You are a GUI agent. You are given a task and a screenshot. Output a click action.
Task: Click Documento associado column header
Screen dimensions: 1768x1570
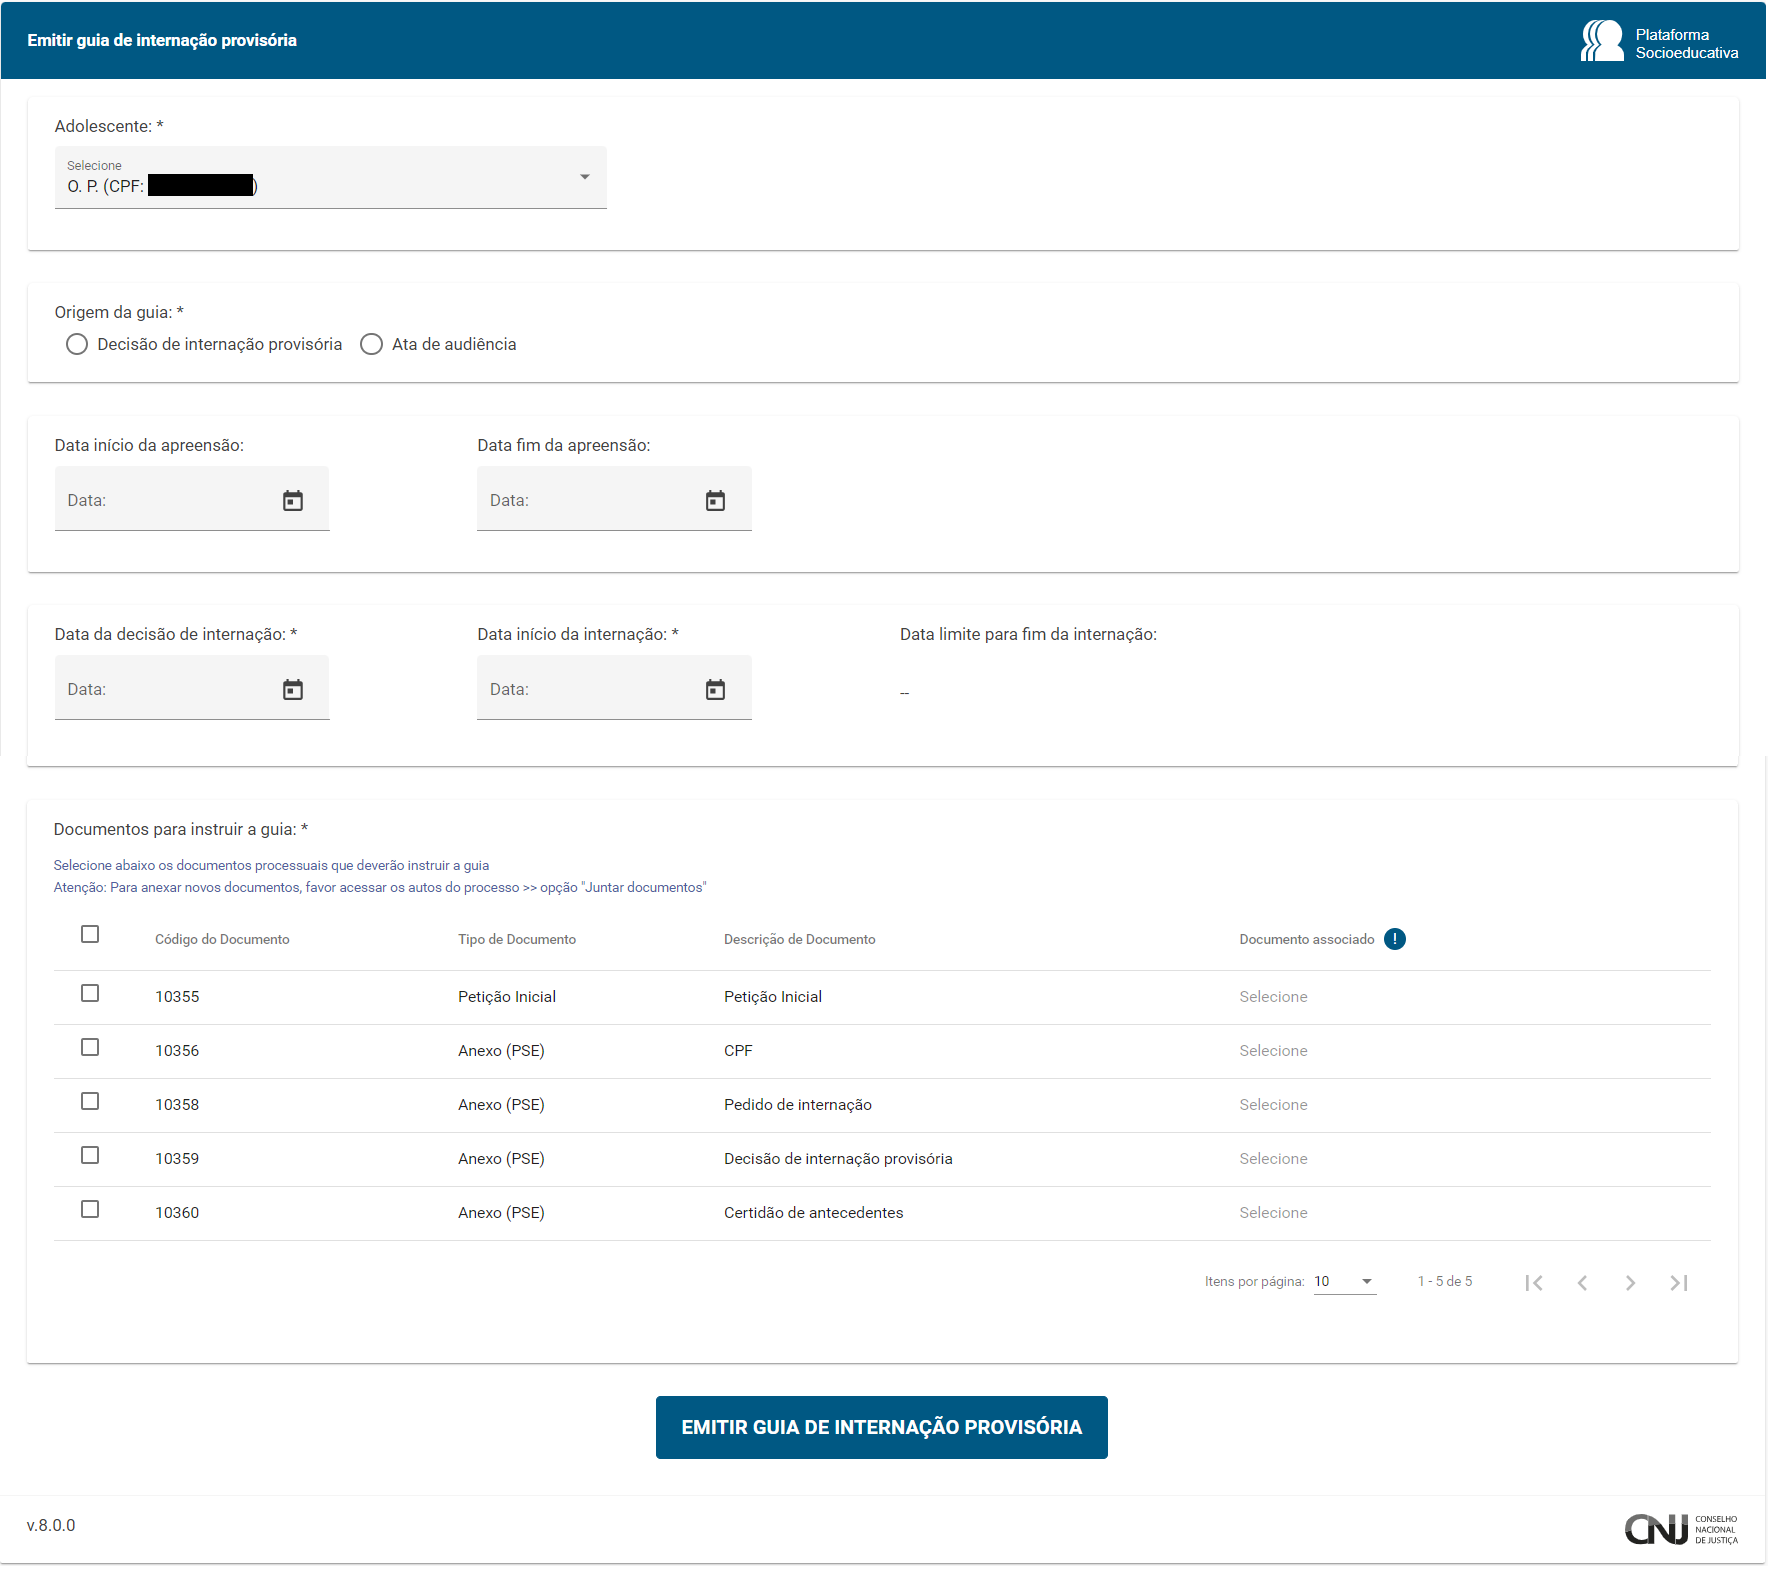[1307, 939]
